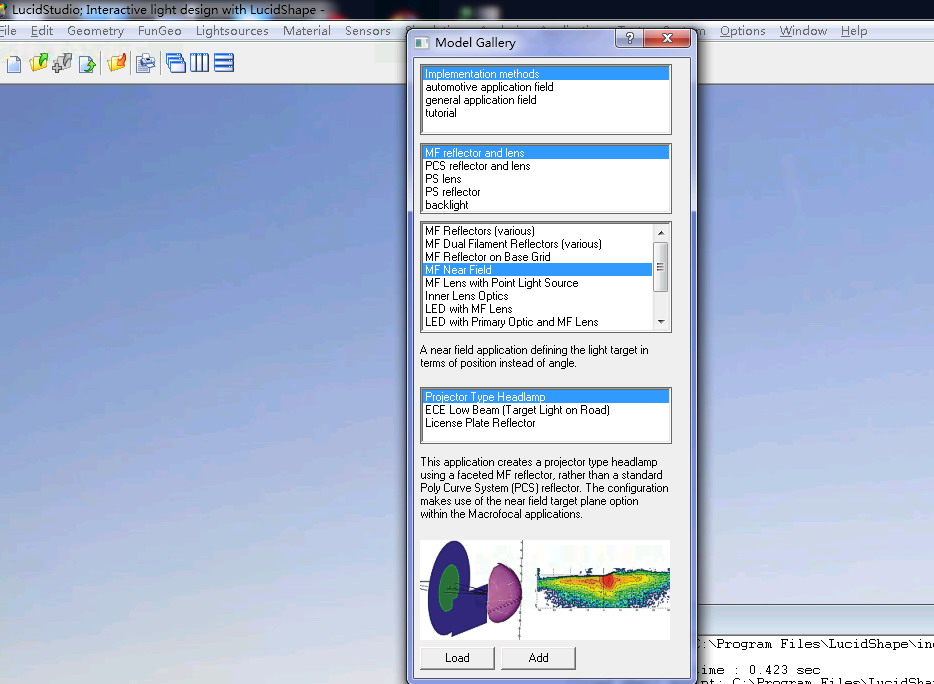Select 'MF Reflector on Base Grid' item
934x684 pixels.
coord(537,257)
